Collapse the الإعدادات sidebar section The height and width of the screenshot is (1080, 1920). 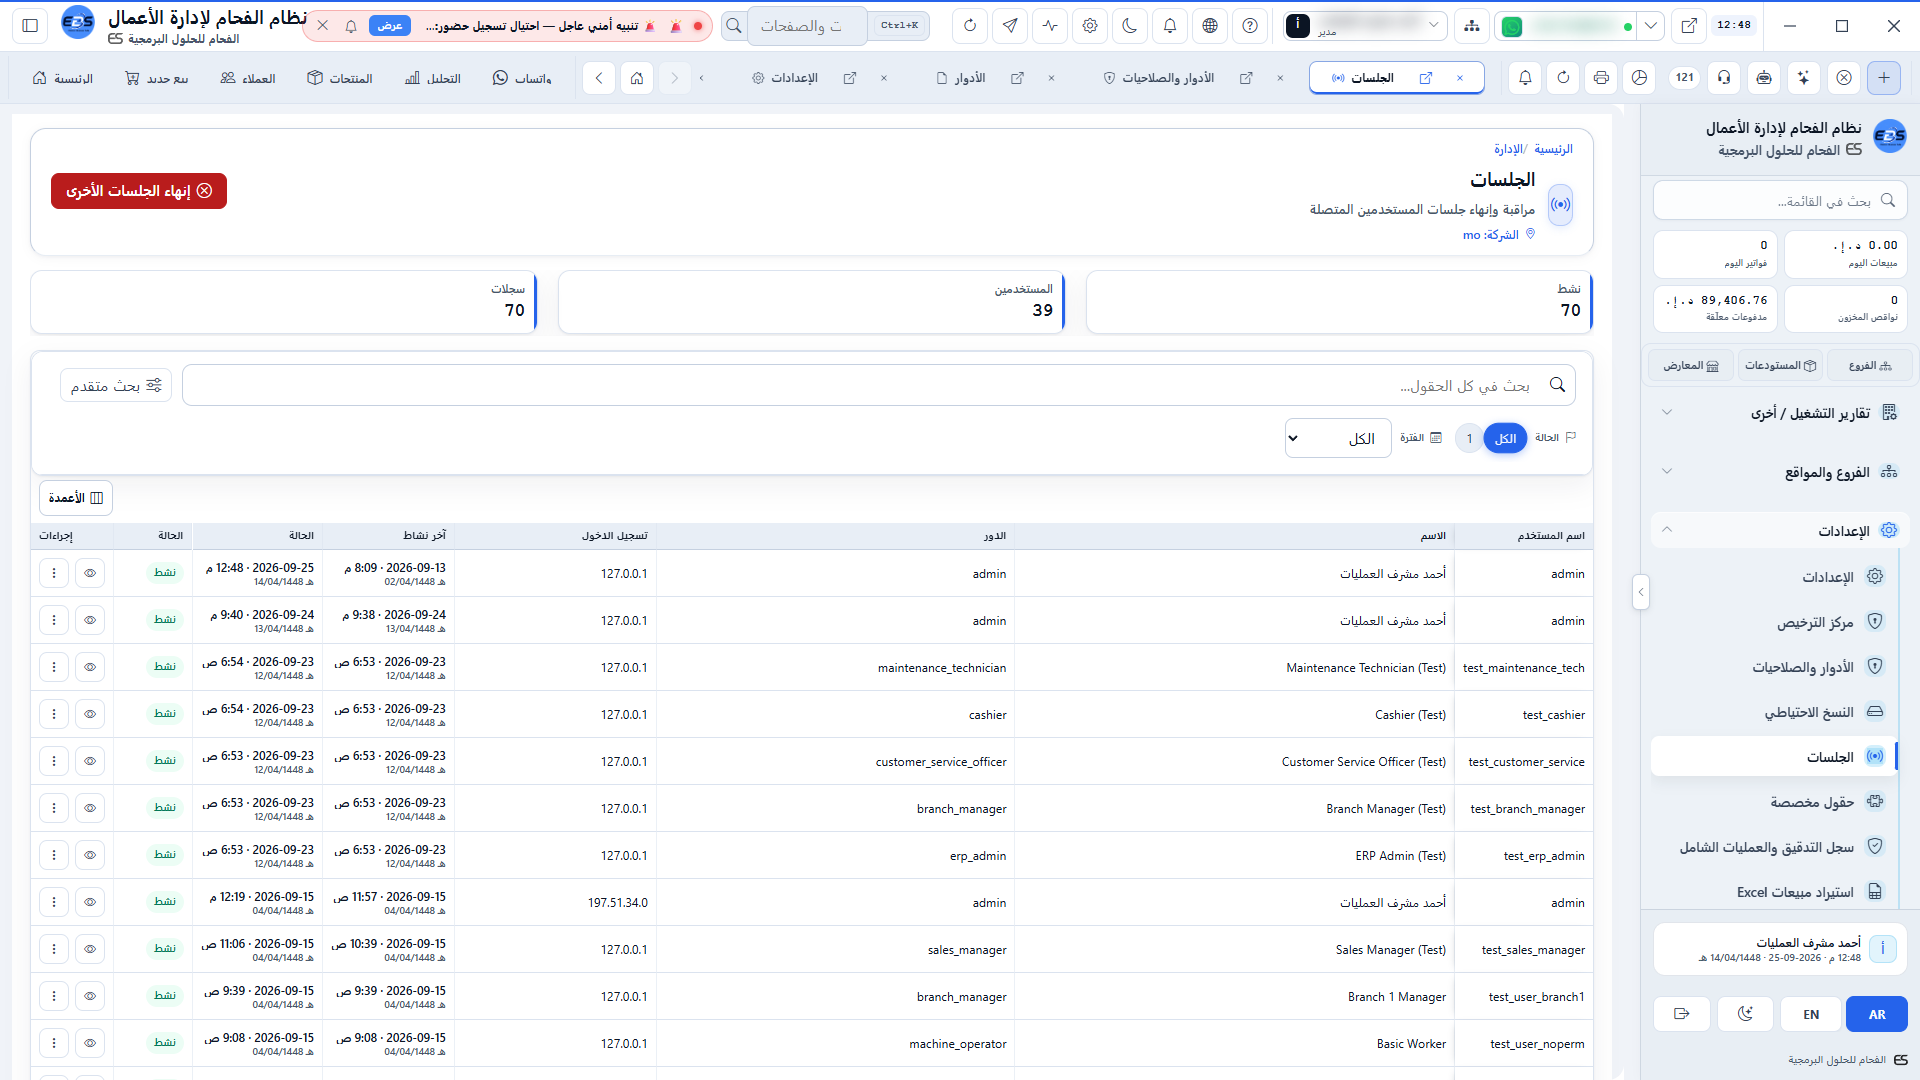(1780, 530)
